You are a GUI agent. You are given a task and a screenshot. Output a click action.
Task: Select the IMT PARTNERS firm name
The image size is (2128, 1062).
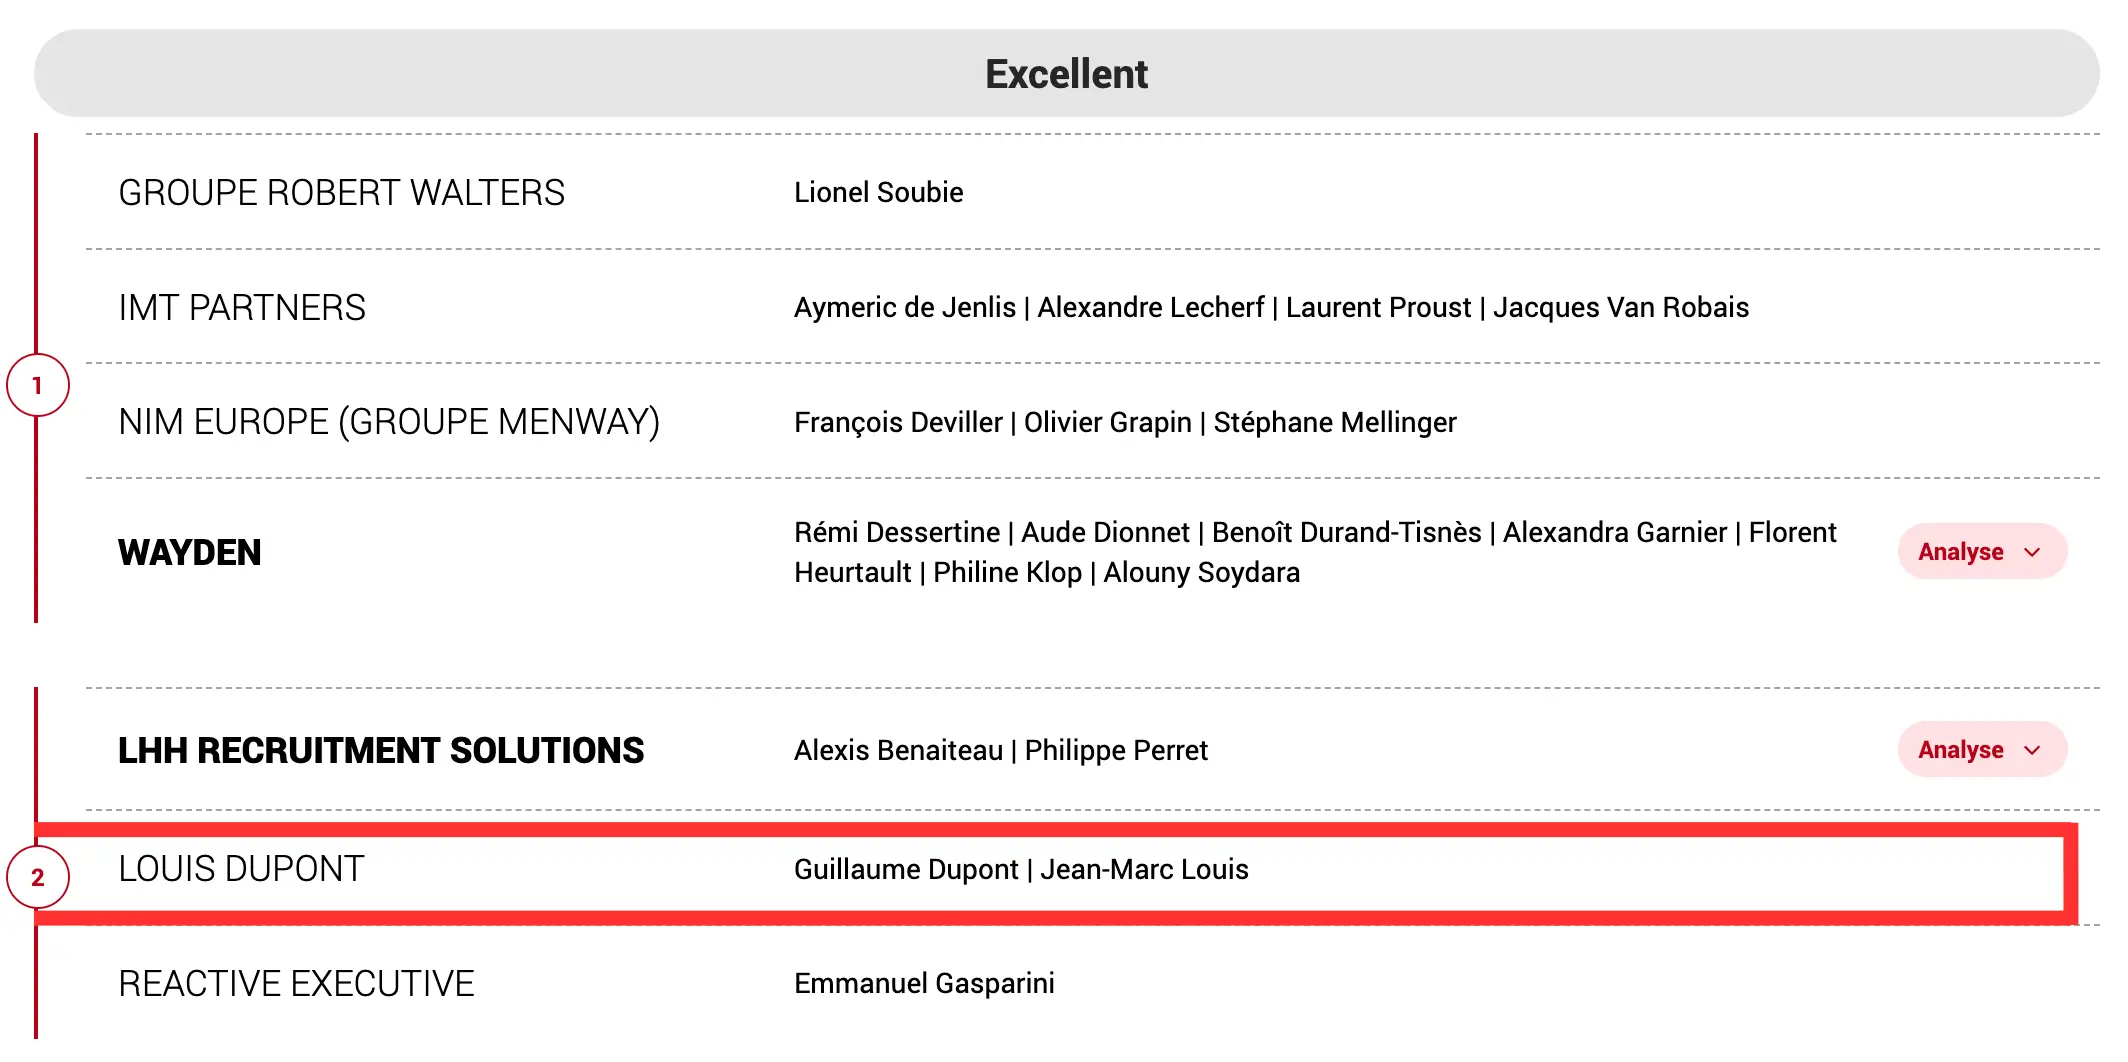(x=242, y=308)
